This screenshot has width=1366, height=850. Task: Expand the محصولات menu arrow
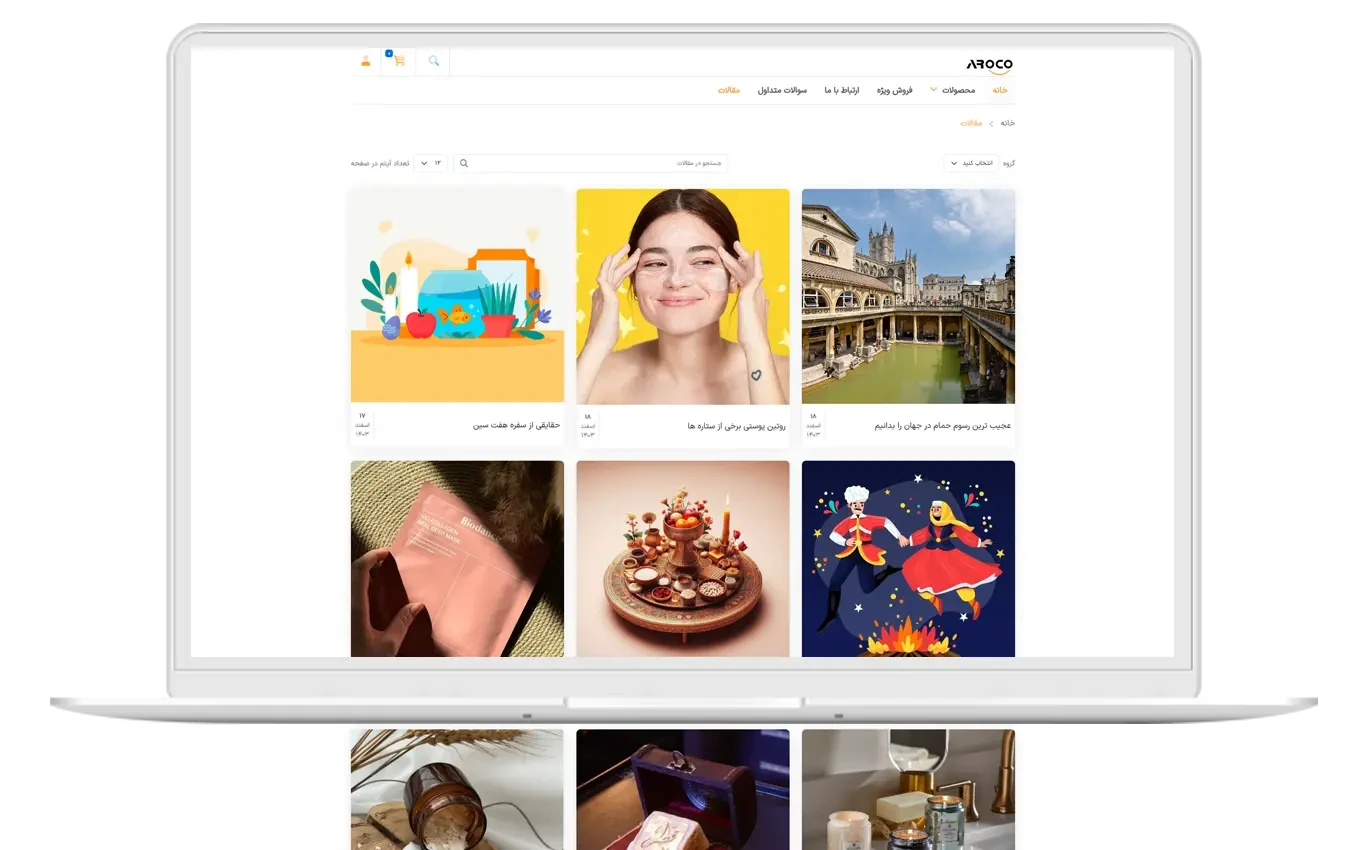(x=934, y=89)
